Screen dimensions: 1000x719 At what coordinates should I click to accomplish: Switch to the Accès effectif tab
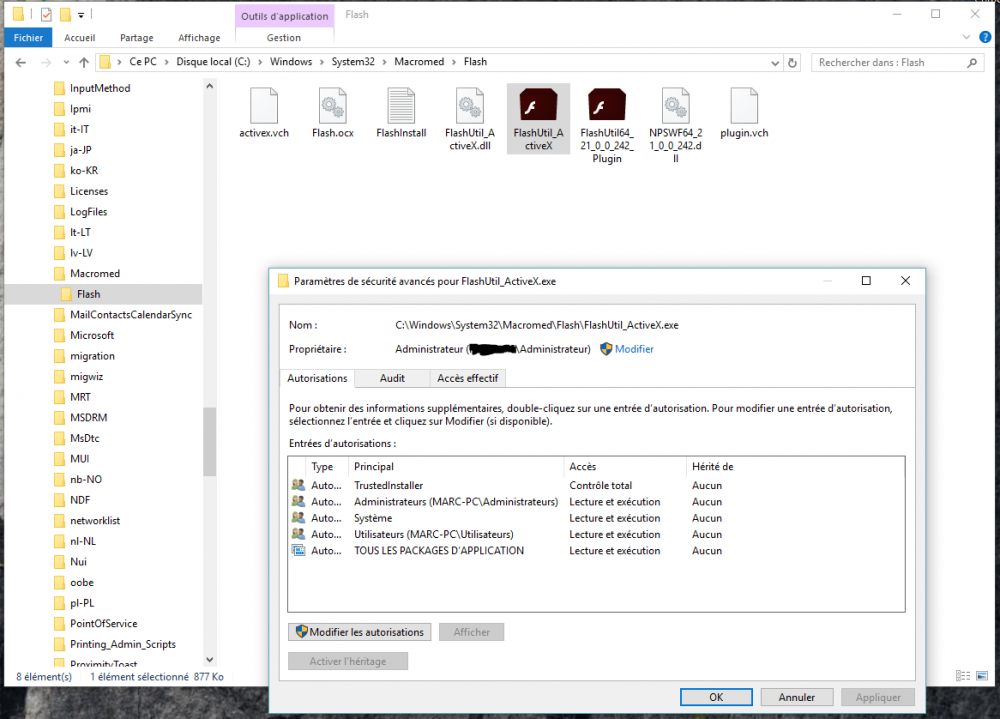coord(468,378)
